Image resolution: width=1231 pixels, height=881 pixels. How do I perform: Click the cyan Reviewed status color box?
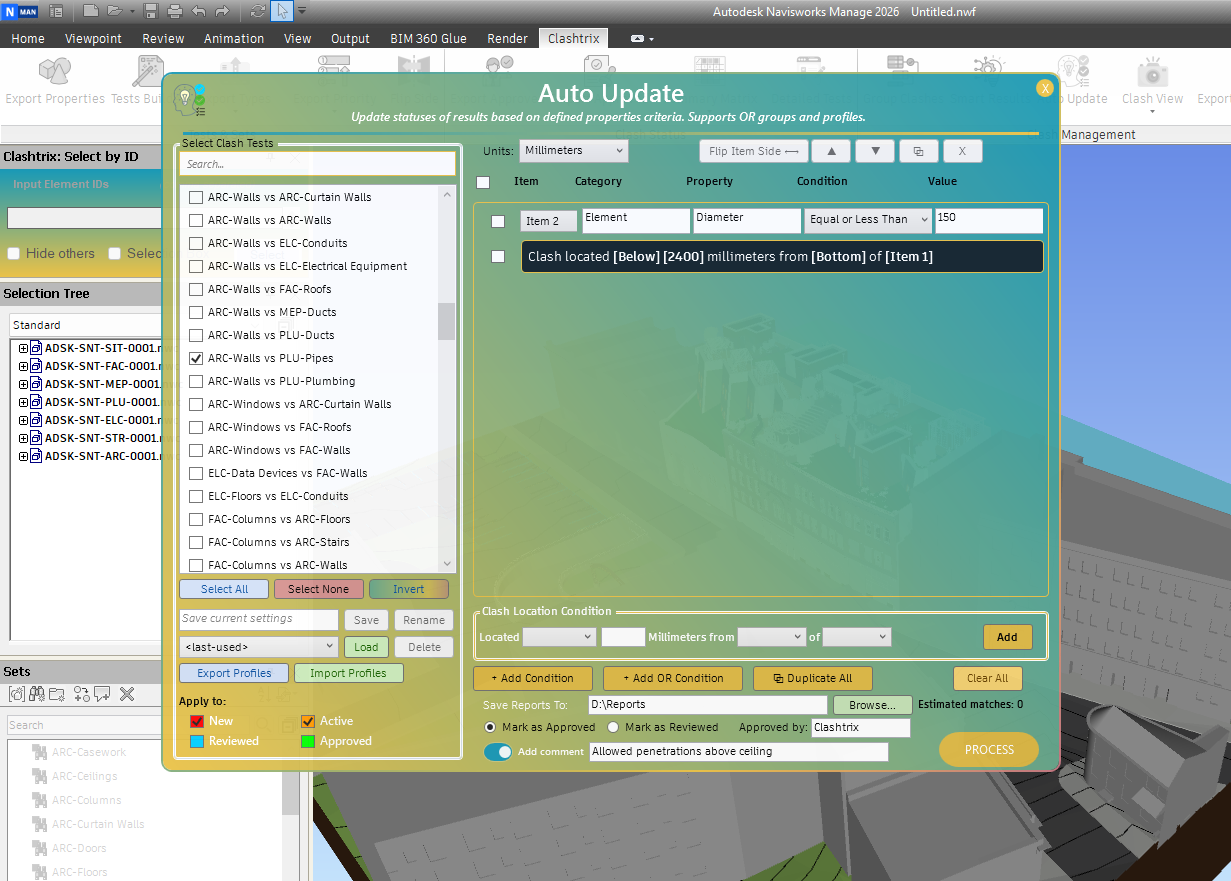click(x=197, y=741)
